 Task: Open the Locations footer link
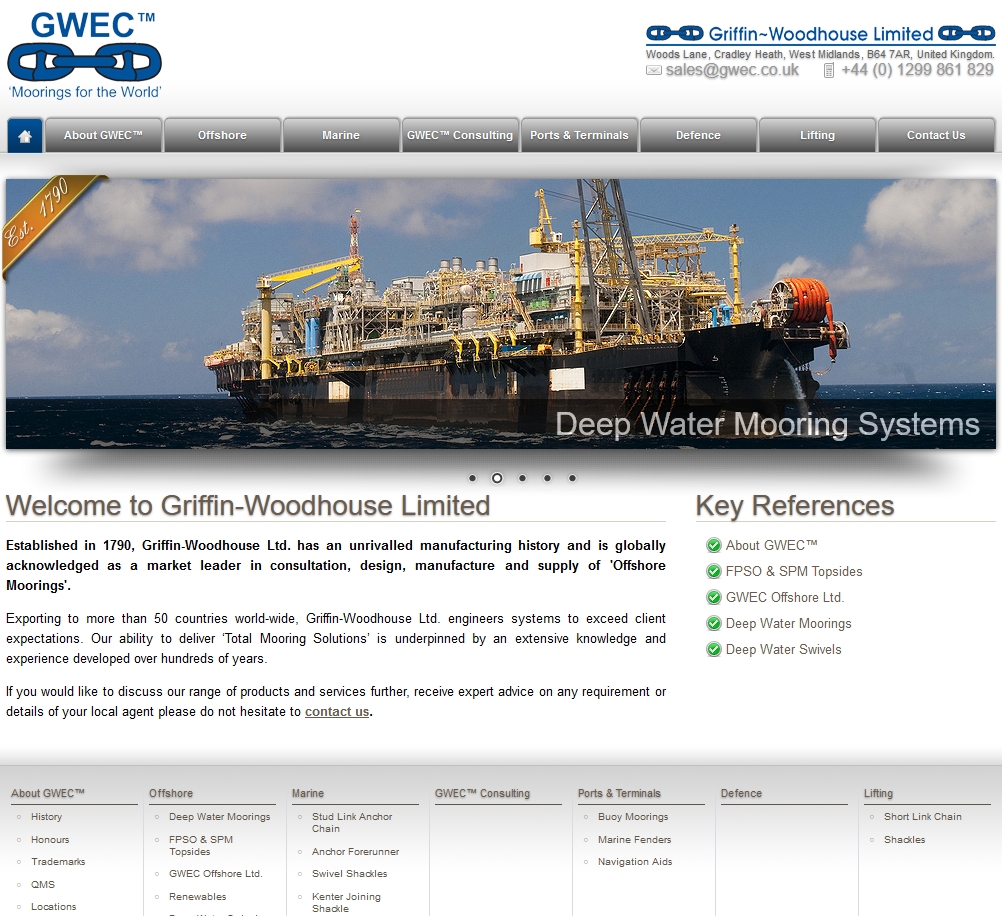[54, 907]
